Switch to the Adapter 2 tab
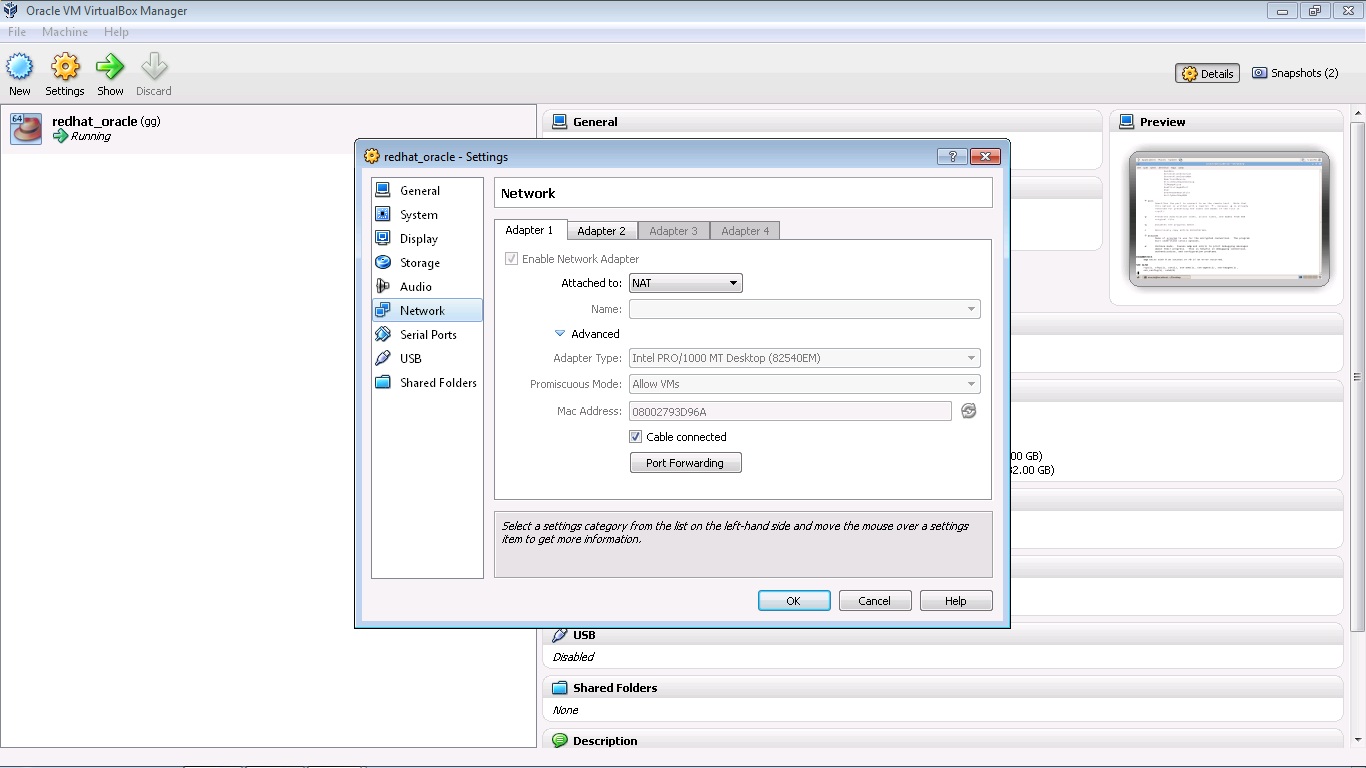 (x=602, y=231)
